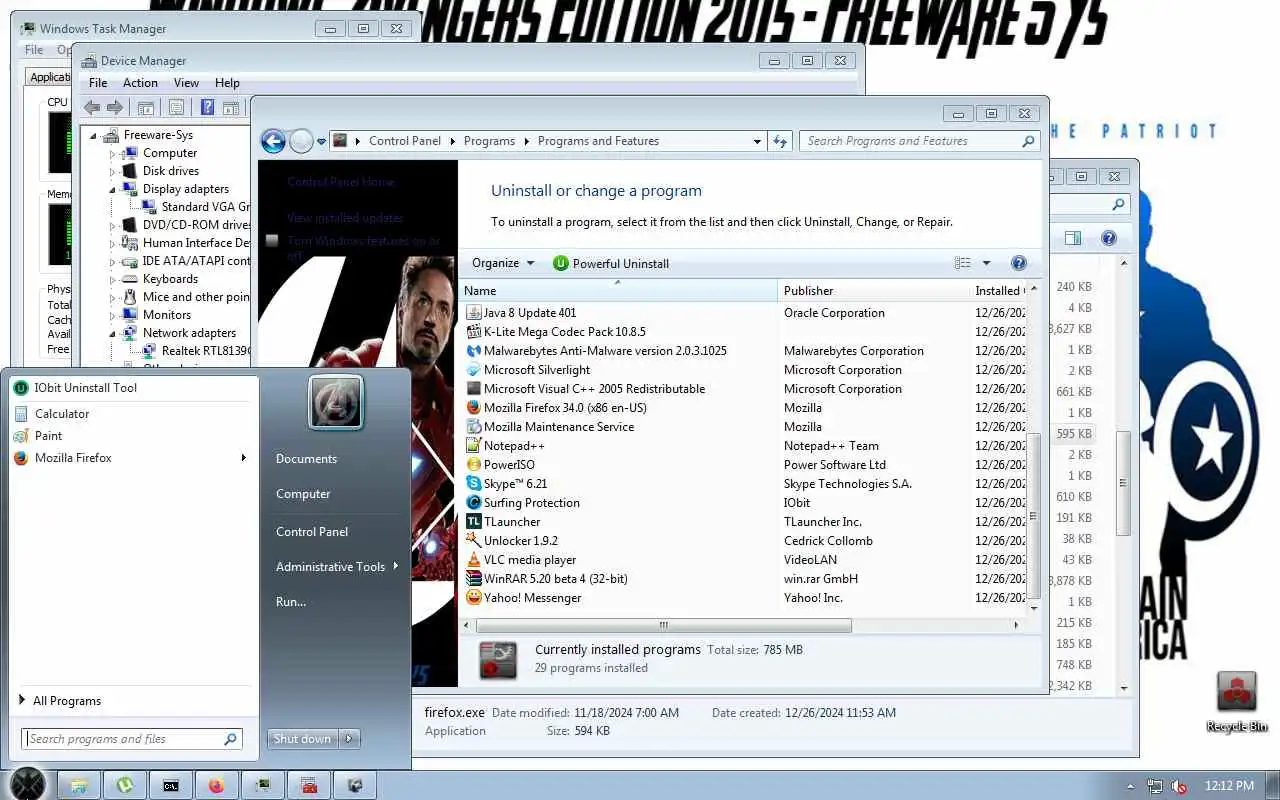Click the Help icon in Device Manager toolbar
Image resolution: width=1280 pixels, height=800 pixels.
coord(207,108)
